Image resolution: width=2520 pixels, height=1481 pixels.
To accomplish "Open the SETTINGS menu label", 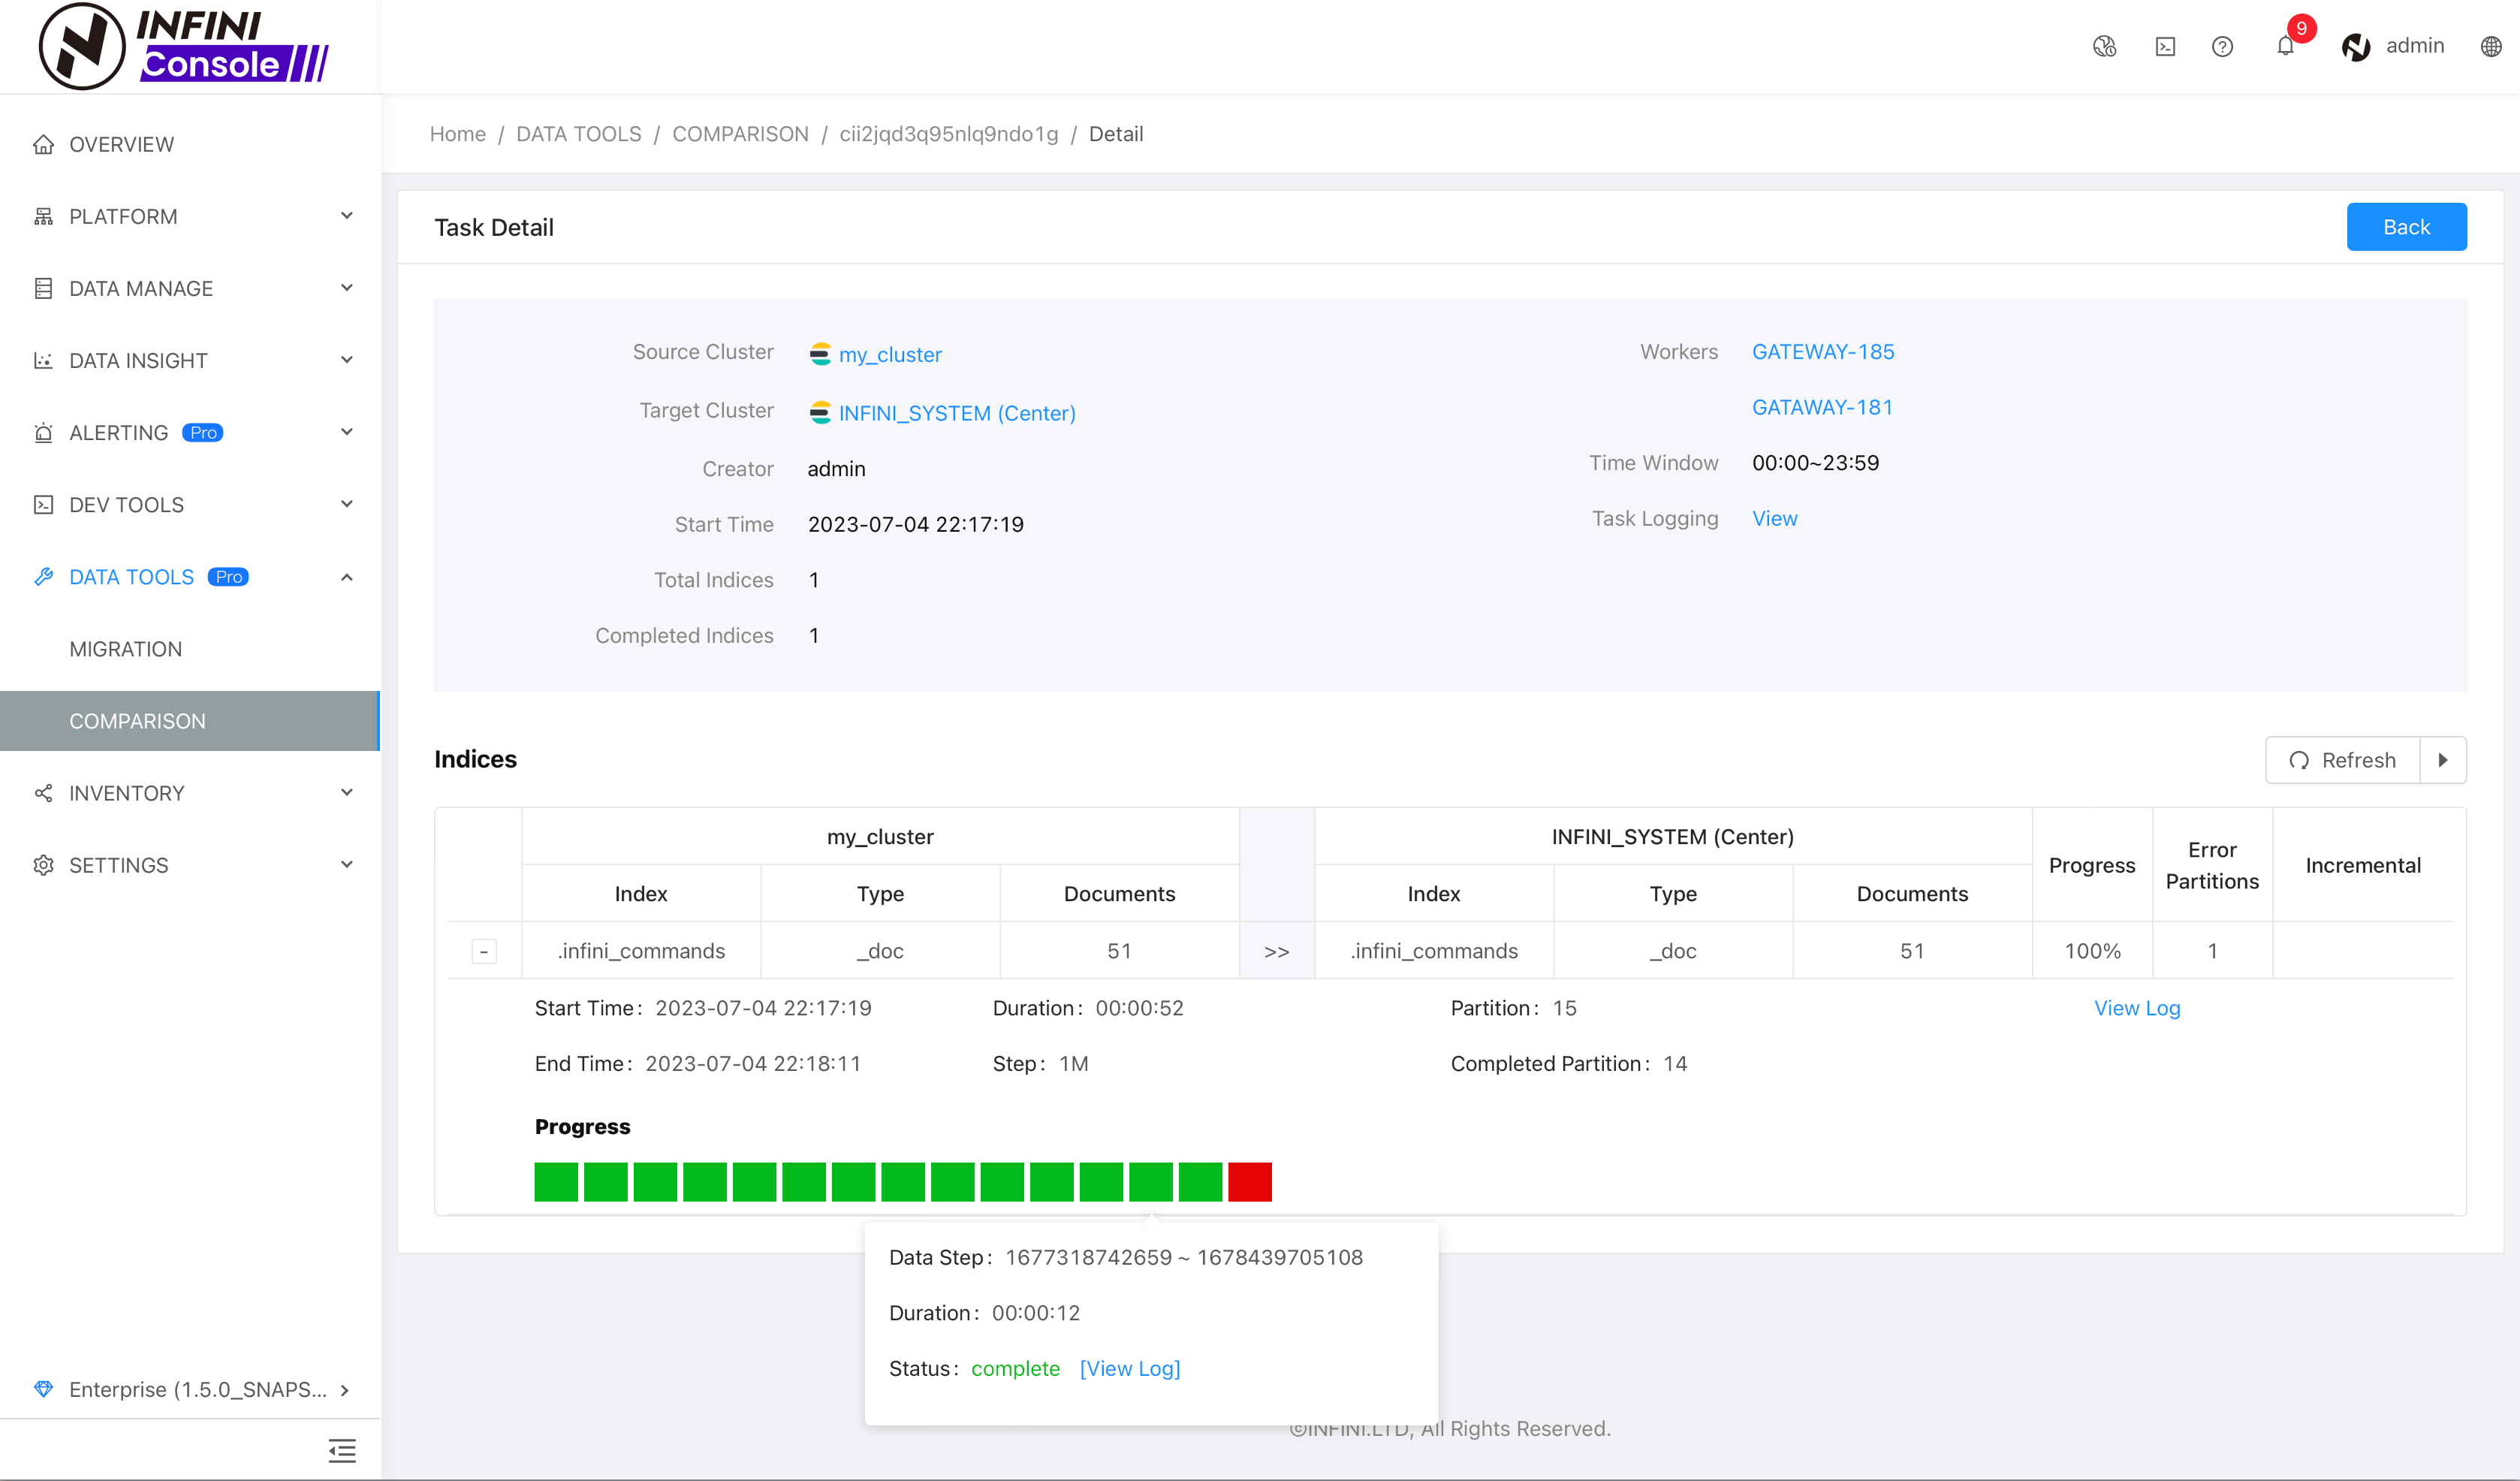I will 118,865.
